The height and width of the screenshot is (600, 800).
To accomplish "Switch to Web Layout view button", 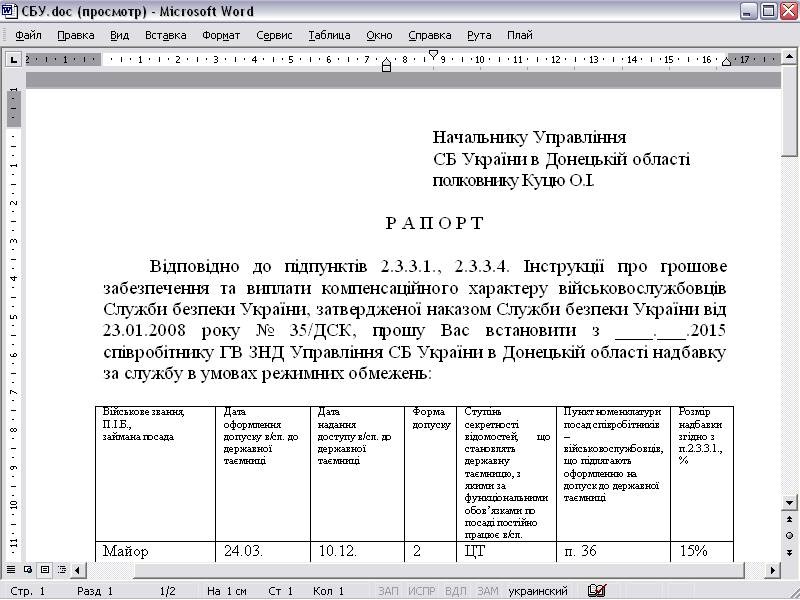I will 29,569.
